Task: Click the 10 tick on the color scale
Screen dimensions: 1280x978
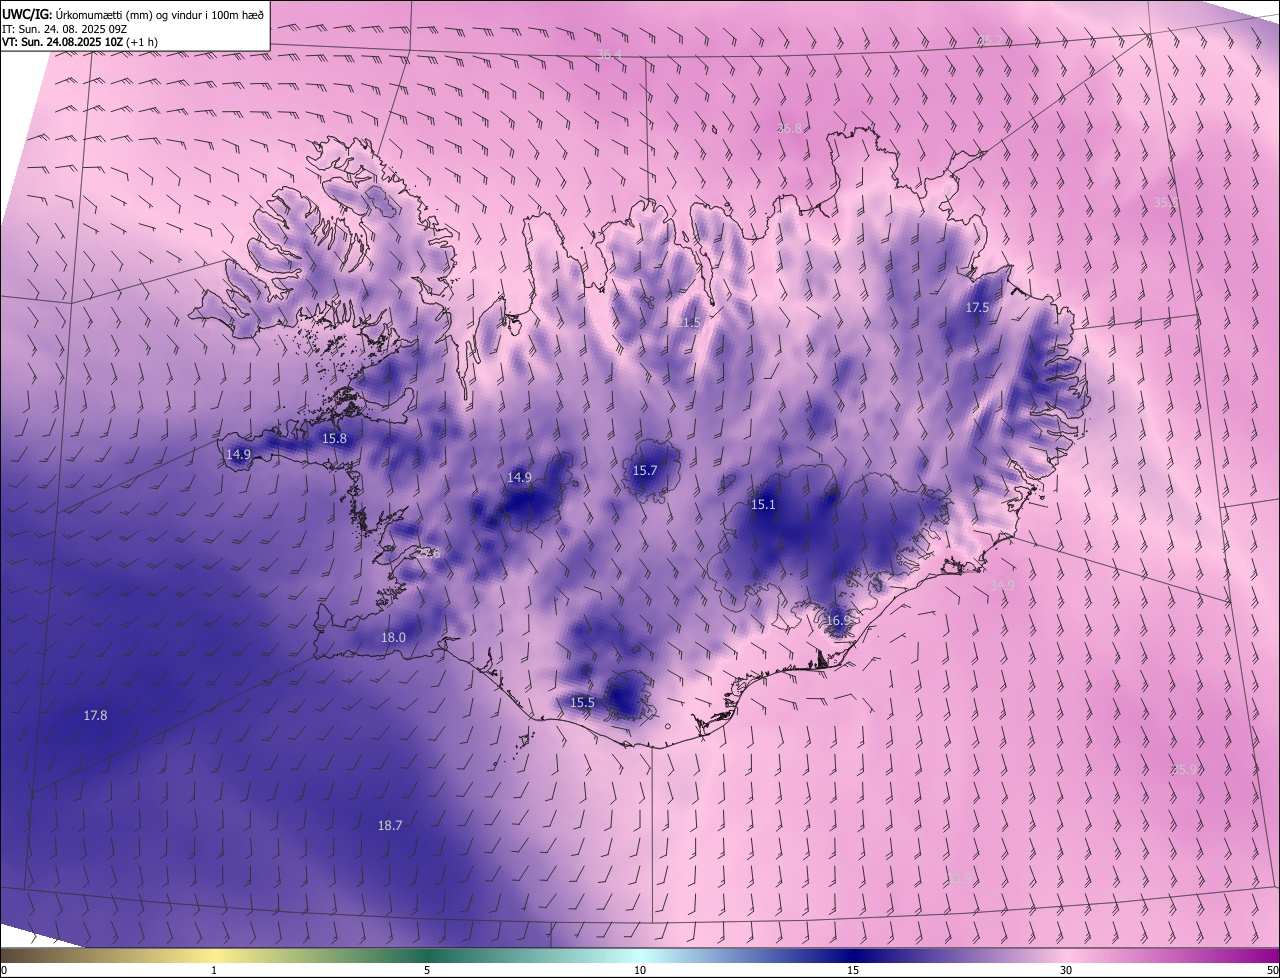Action: pyautogui.click(x=640, y=970)
